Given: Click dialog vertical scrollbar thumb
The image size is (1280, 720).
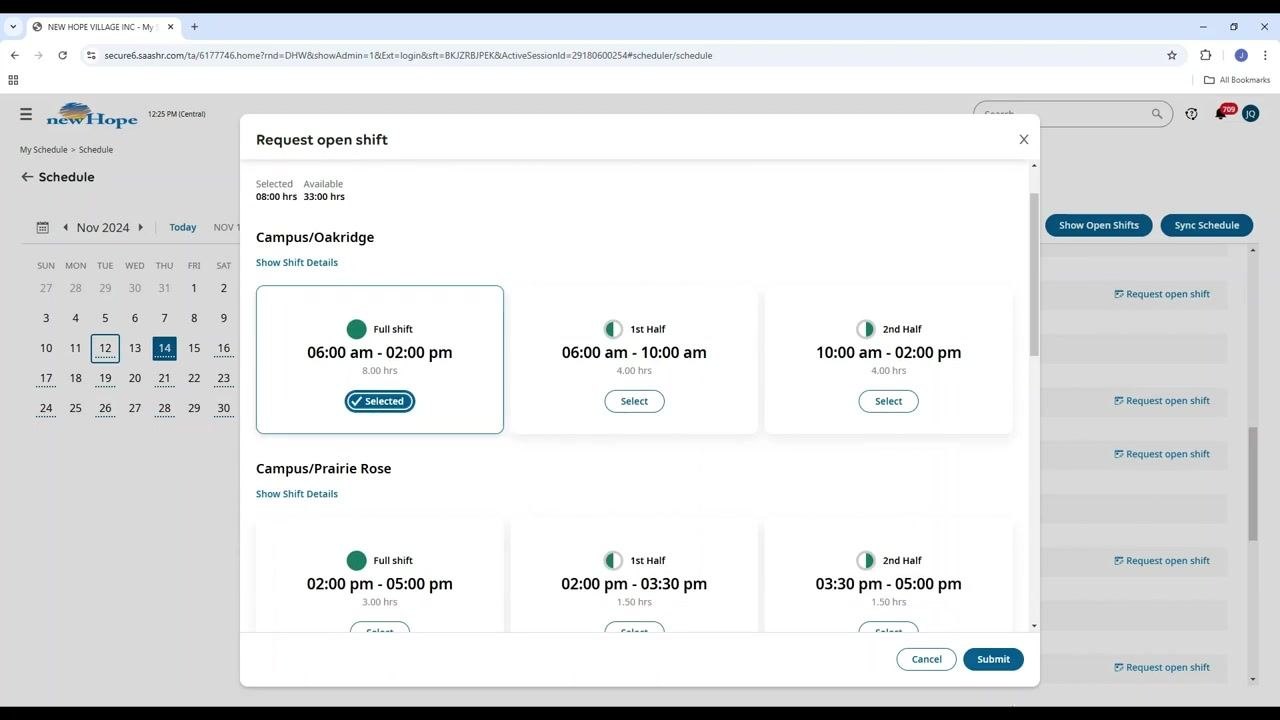Looking at the screenshot, I should click(1034, 275).
